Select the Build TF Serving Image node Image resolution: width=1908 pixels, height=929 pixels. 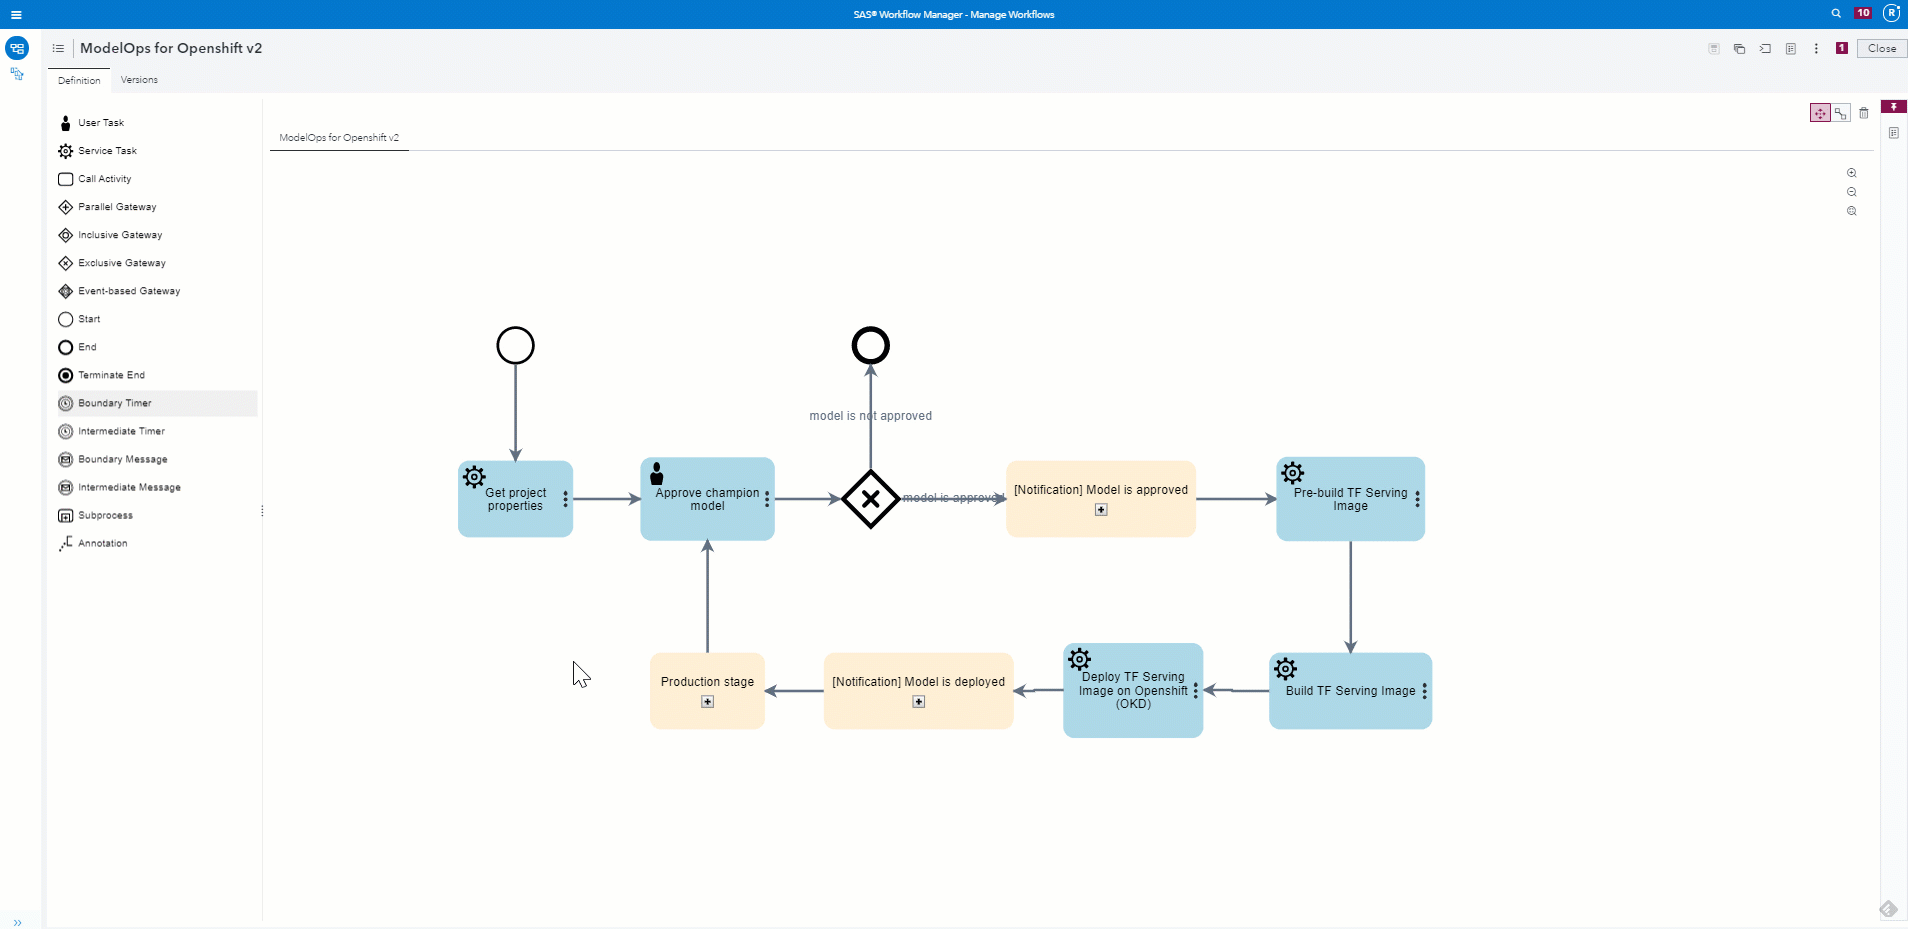point(1350,691)
